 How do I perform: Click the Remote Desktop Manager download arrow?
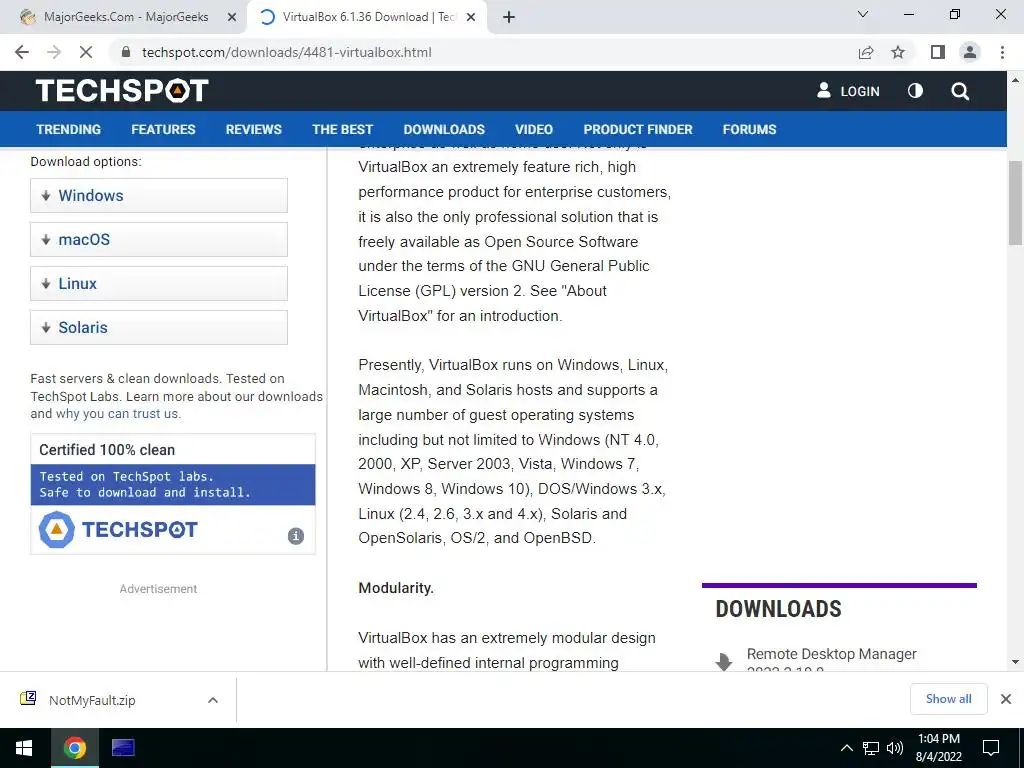click(724, 662)
